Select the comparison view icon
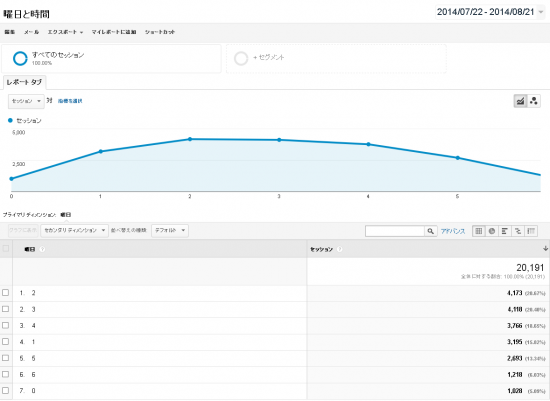 (518, 231)
